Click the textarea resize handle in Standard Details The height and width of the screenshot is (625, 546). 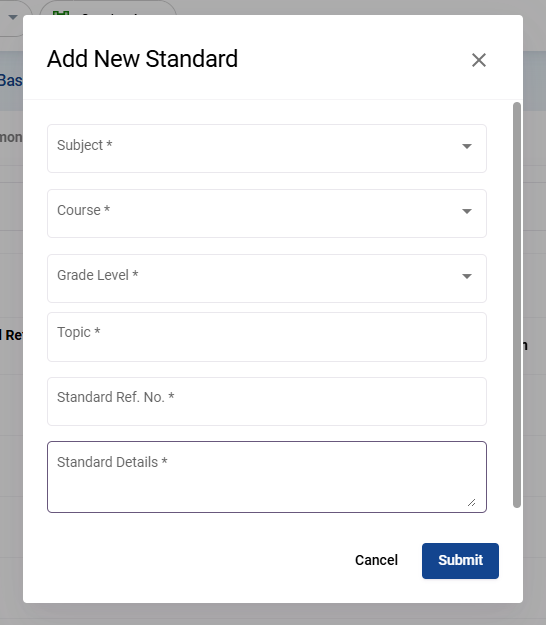pos(471,503)
